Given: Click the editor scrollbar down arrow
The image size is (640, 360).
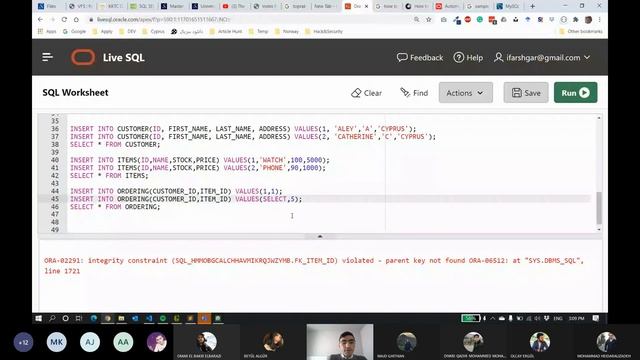Looking at the screenshot, I should coord(599,230).
